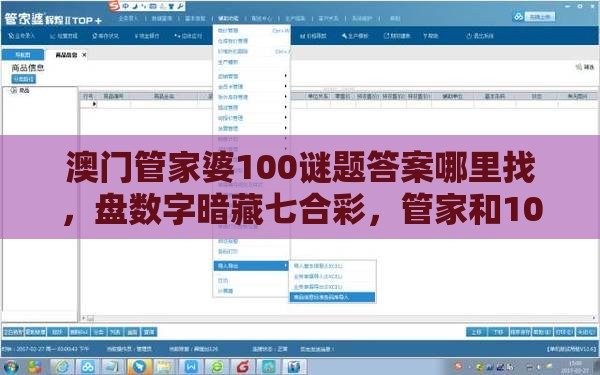The width and height of the screenshot is (600, 375).
Task: Click table horizontal scrollbar left arrow
Action: (x=83, y=318)
